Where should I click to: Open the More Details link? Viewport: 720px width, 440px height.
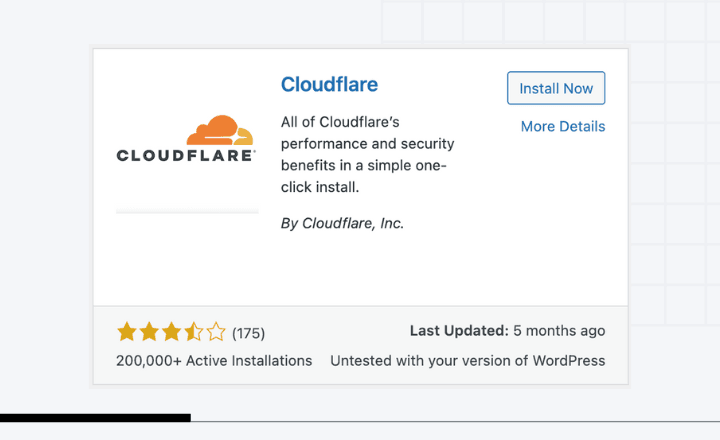click(x=562, y=126)
